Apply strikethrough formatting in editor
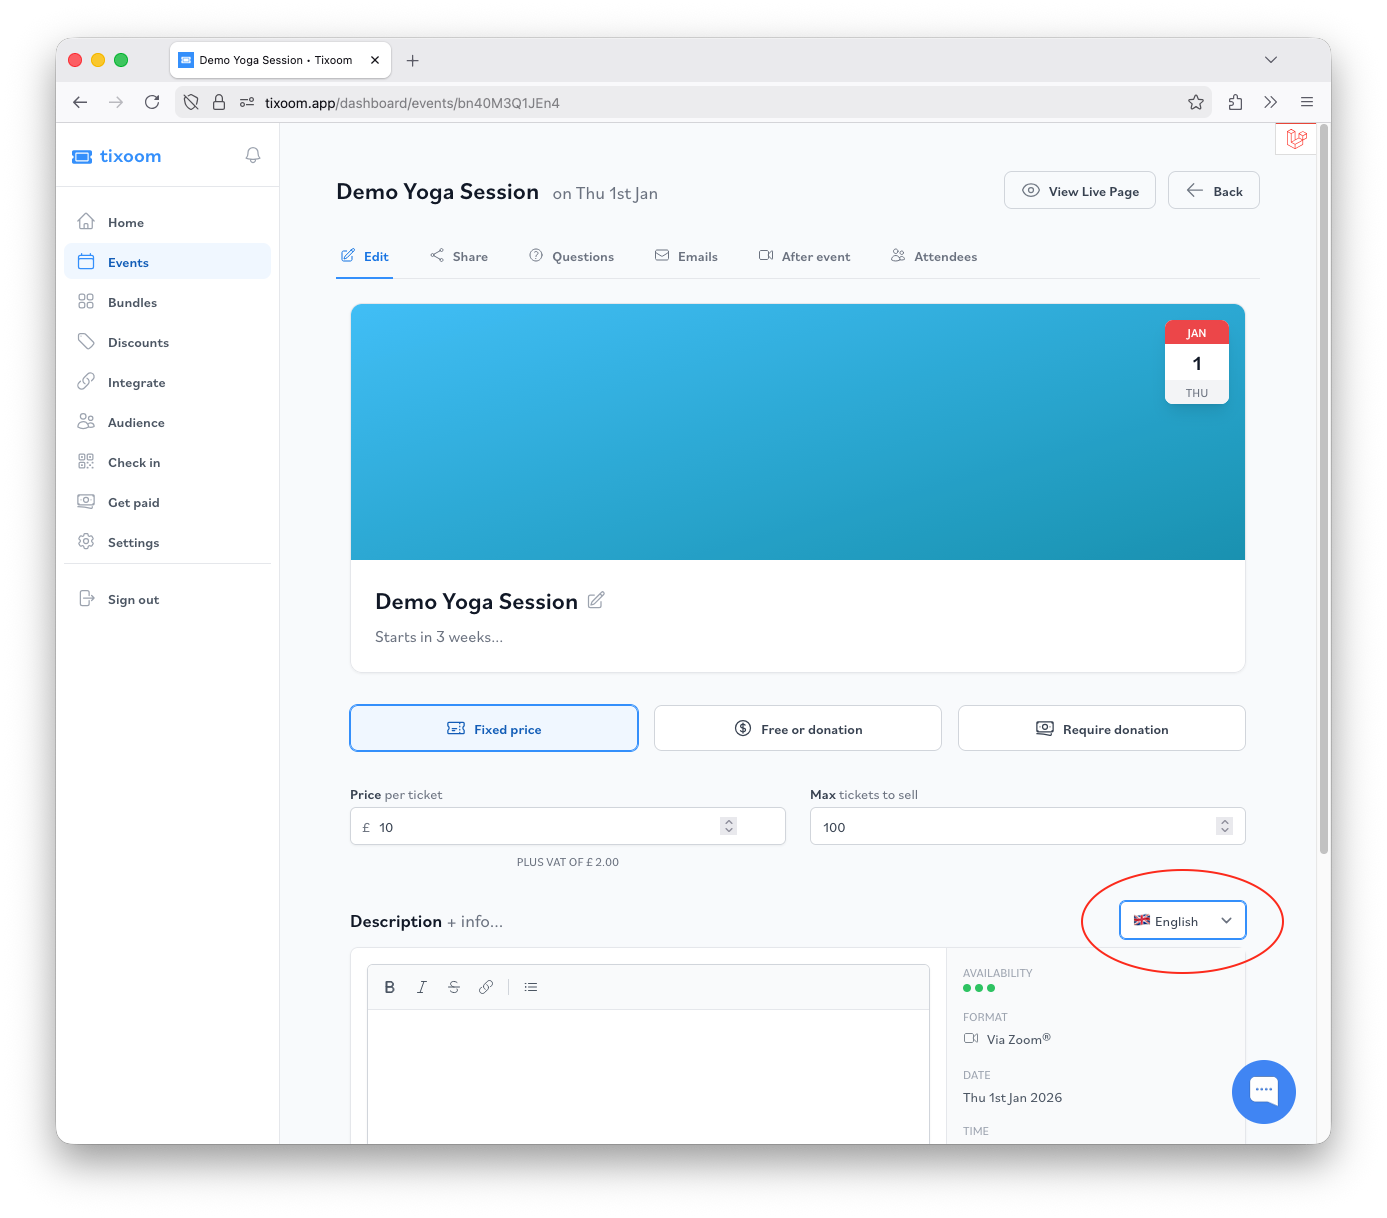The height and width of the screenshot is (1218, 1387). [x=454, y=987]
